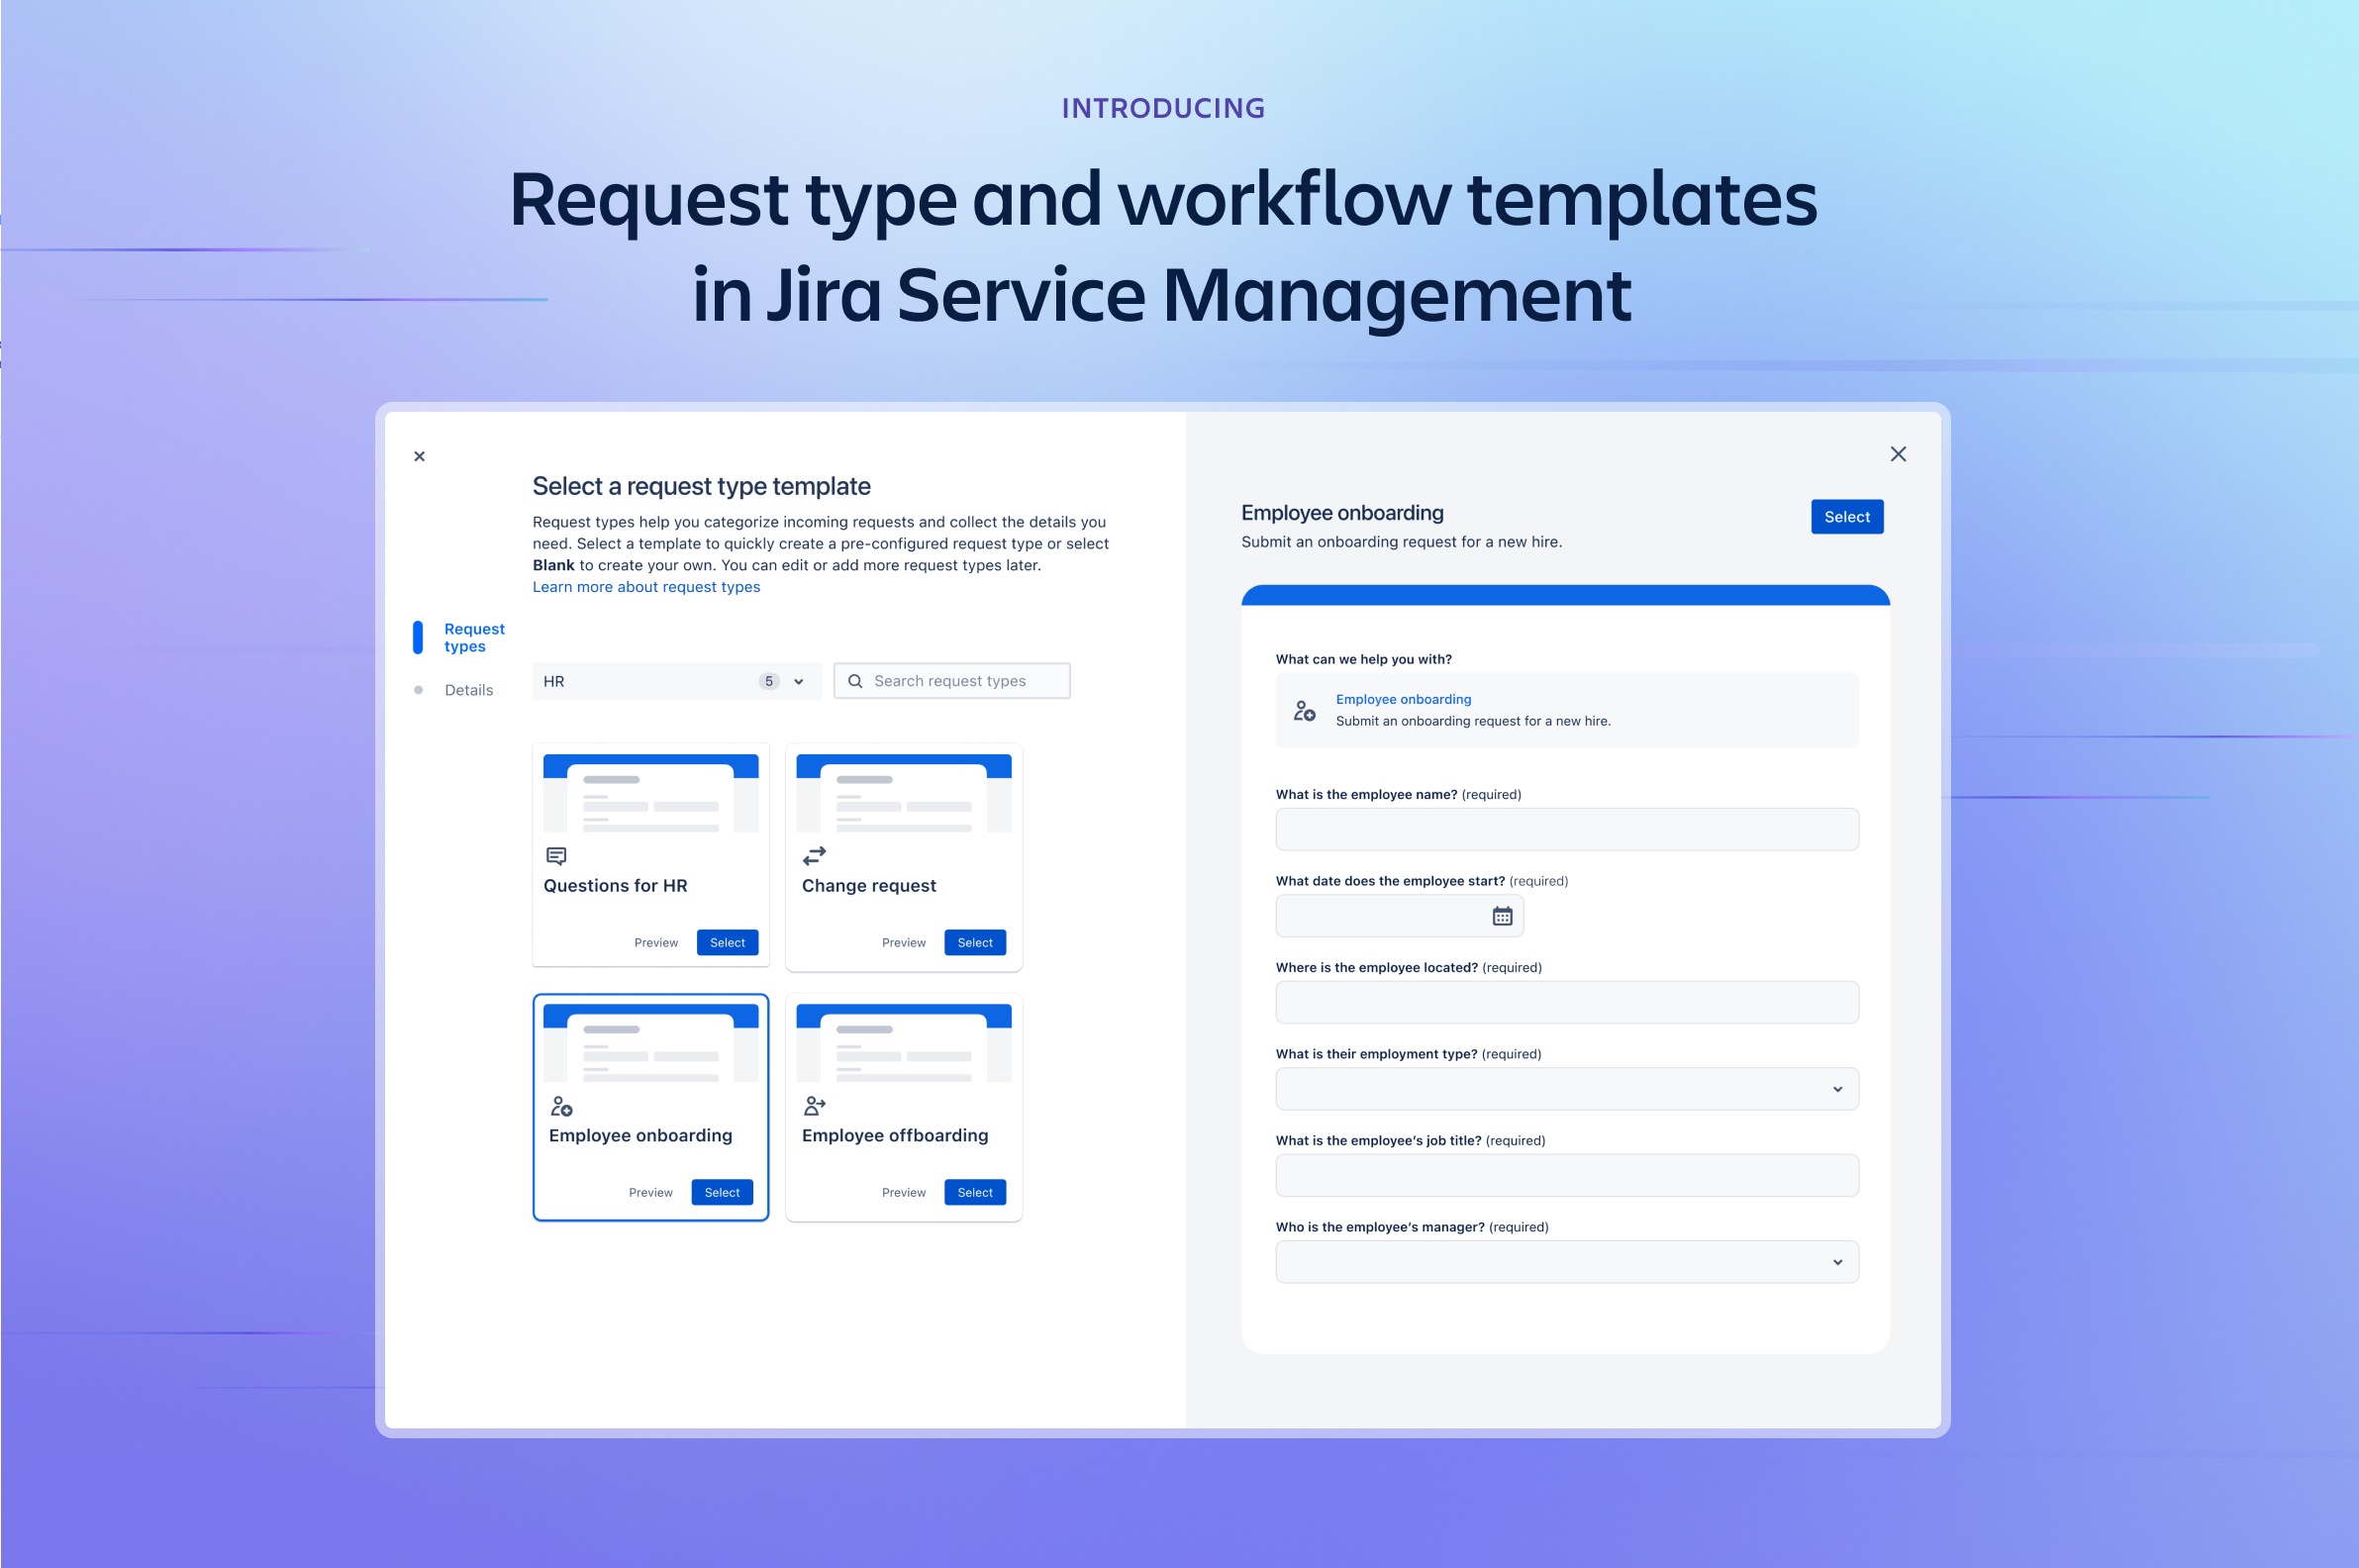Preview the Change request template
2359x1568 pixels.
[903, 941]
